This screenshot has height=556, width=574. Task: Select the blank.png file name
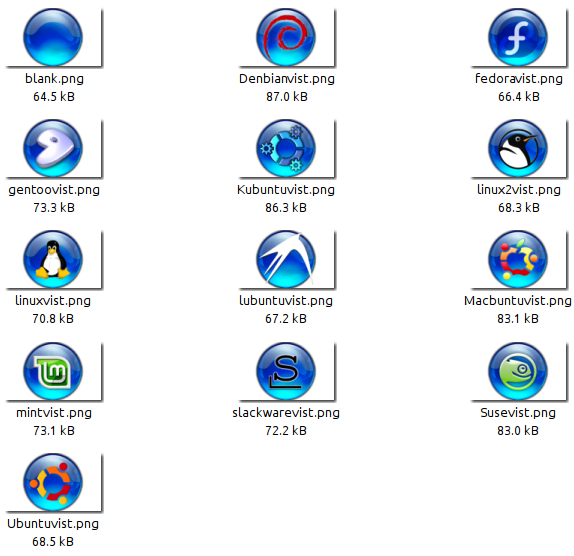54,79
